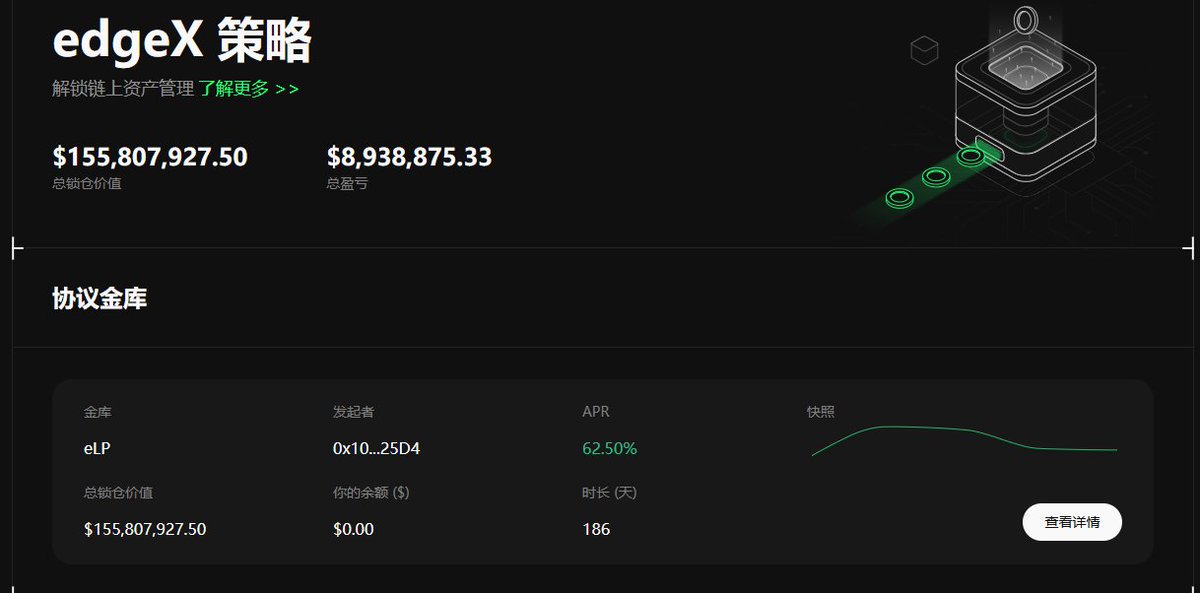The height and width of the screenshot is (593, 1200).
Task: Click the eLP vault's $155,807,927.50 value
Action: [x=145, y=529]
